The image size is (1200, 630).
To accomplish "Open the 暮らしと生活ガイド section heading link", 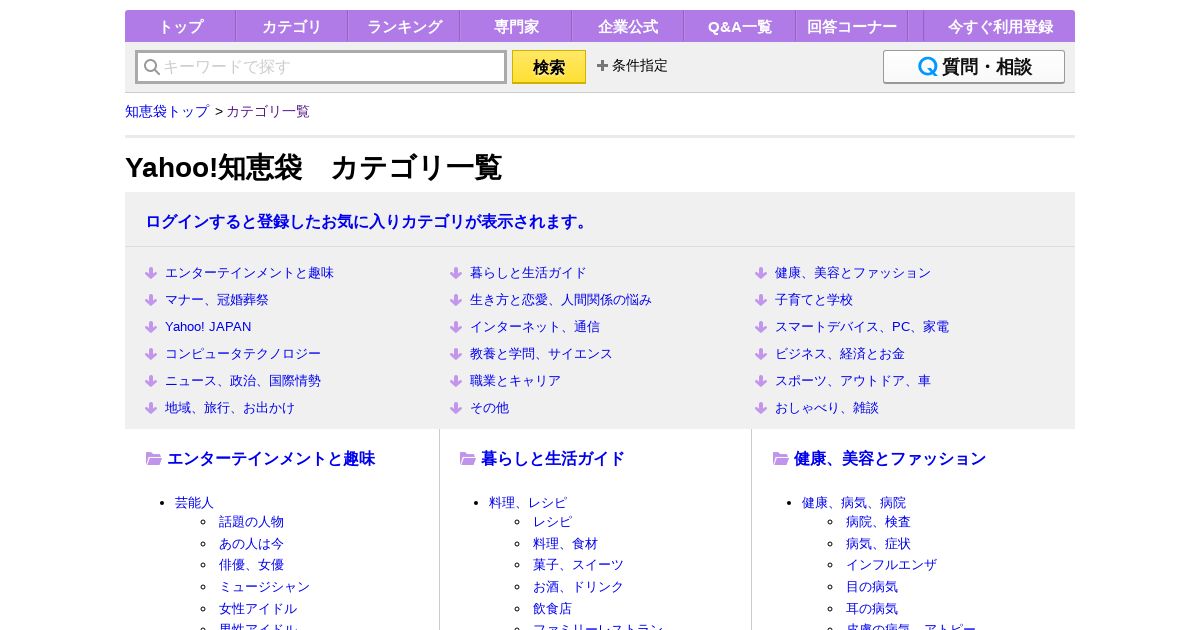I will coord(553,459).
